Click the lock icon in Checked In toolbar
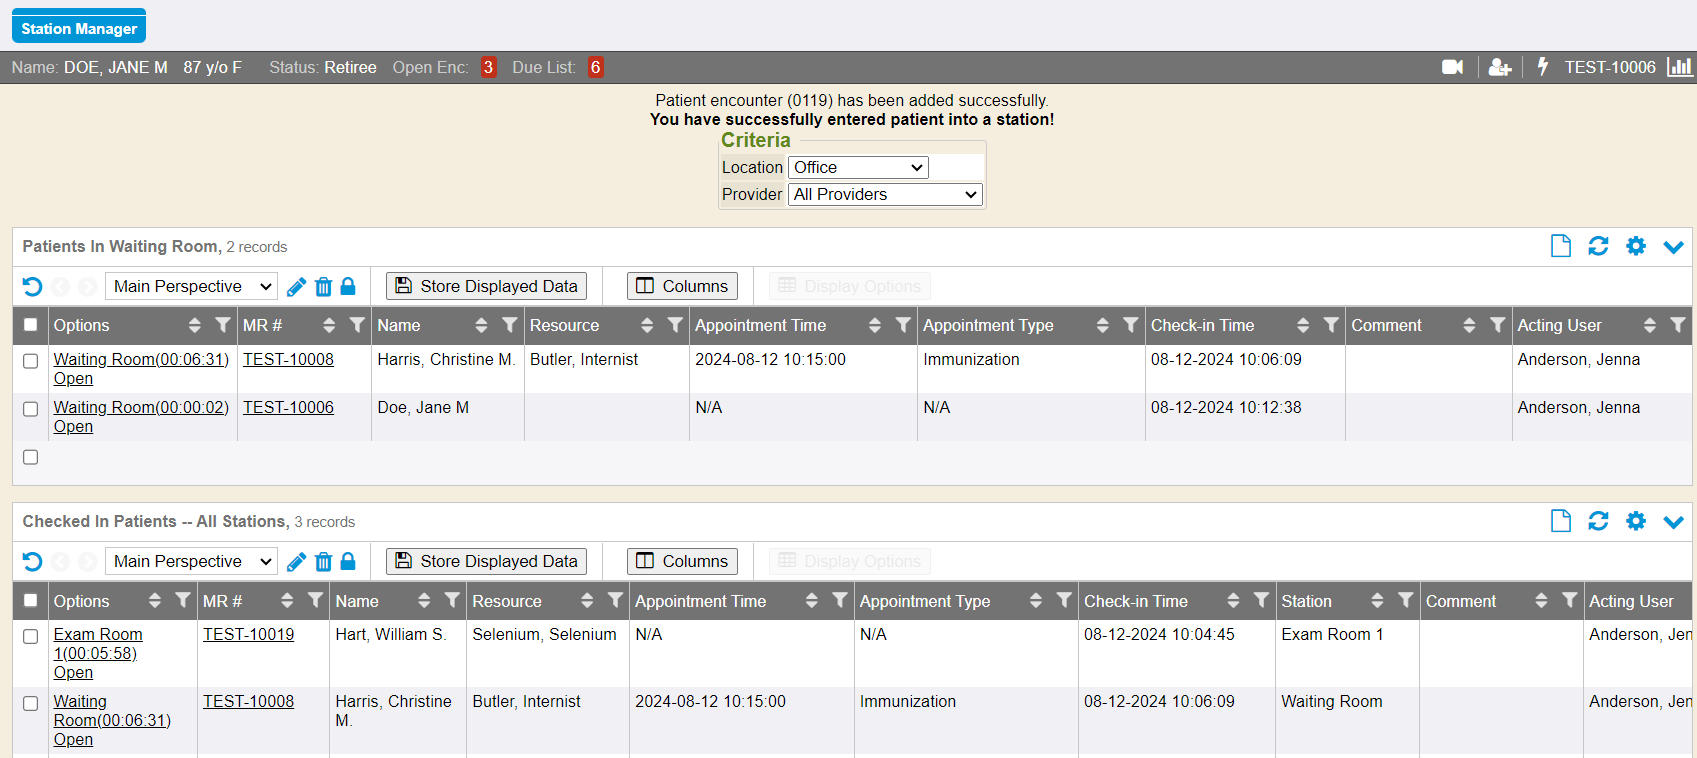Screen dimensions: 1697x758 (348, 562)
